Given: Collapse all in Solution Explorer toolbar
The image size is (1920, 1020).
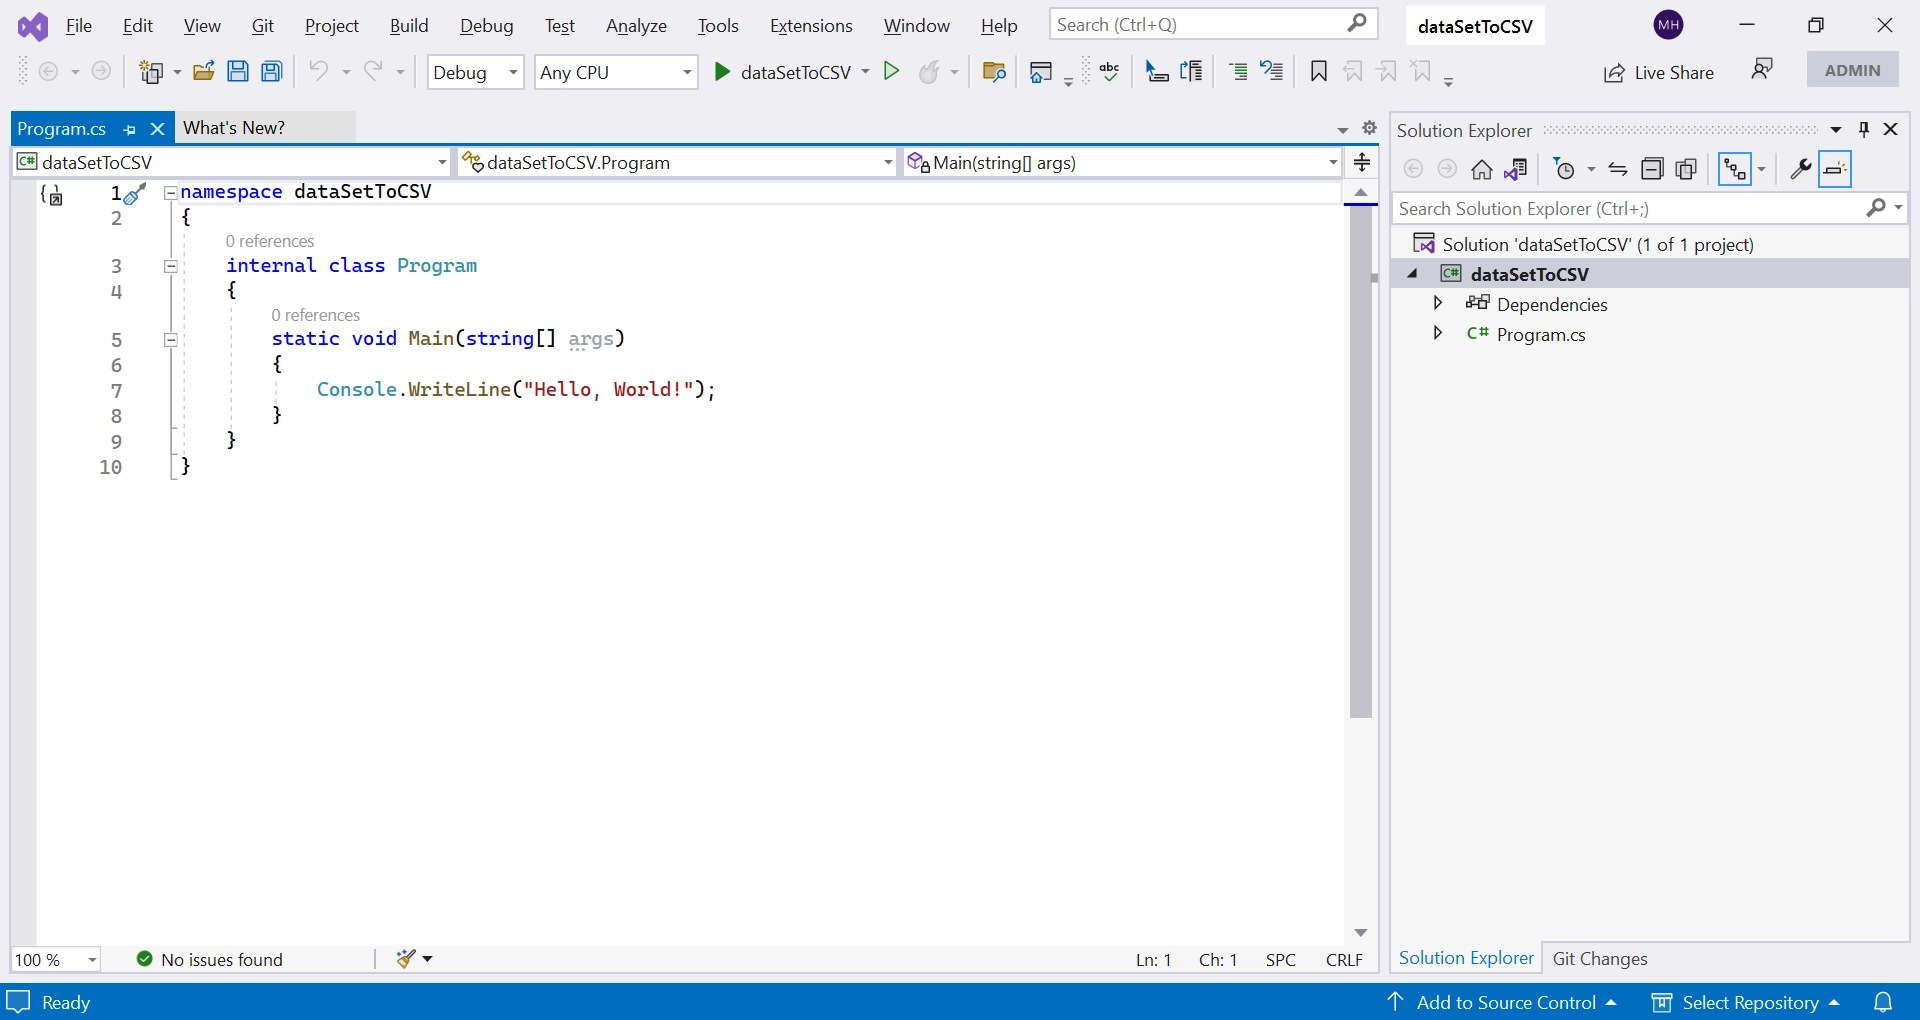Looking at the screenshot, I should coord(1652,169).
